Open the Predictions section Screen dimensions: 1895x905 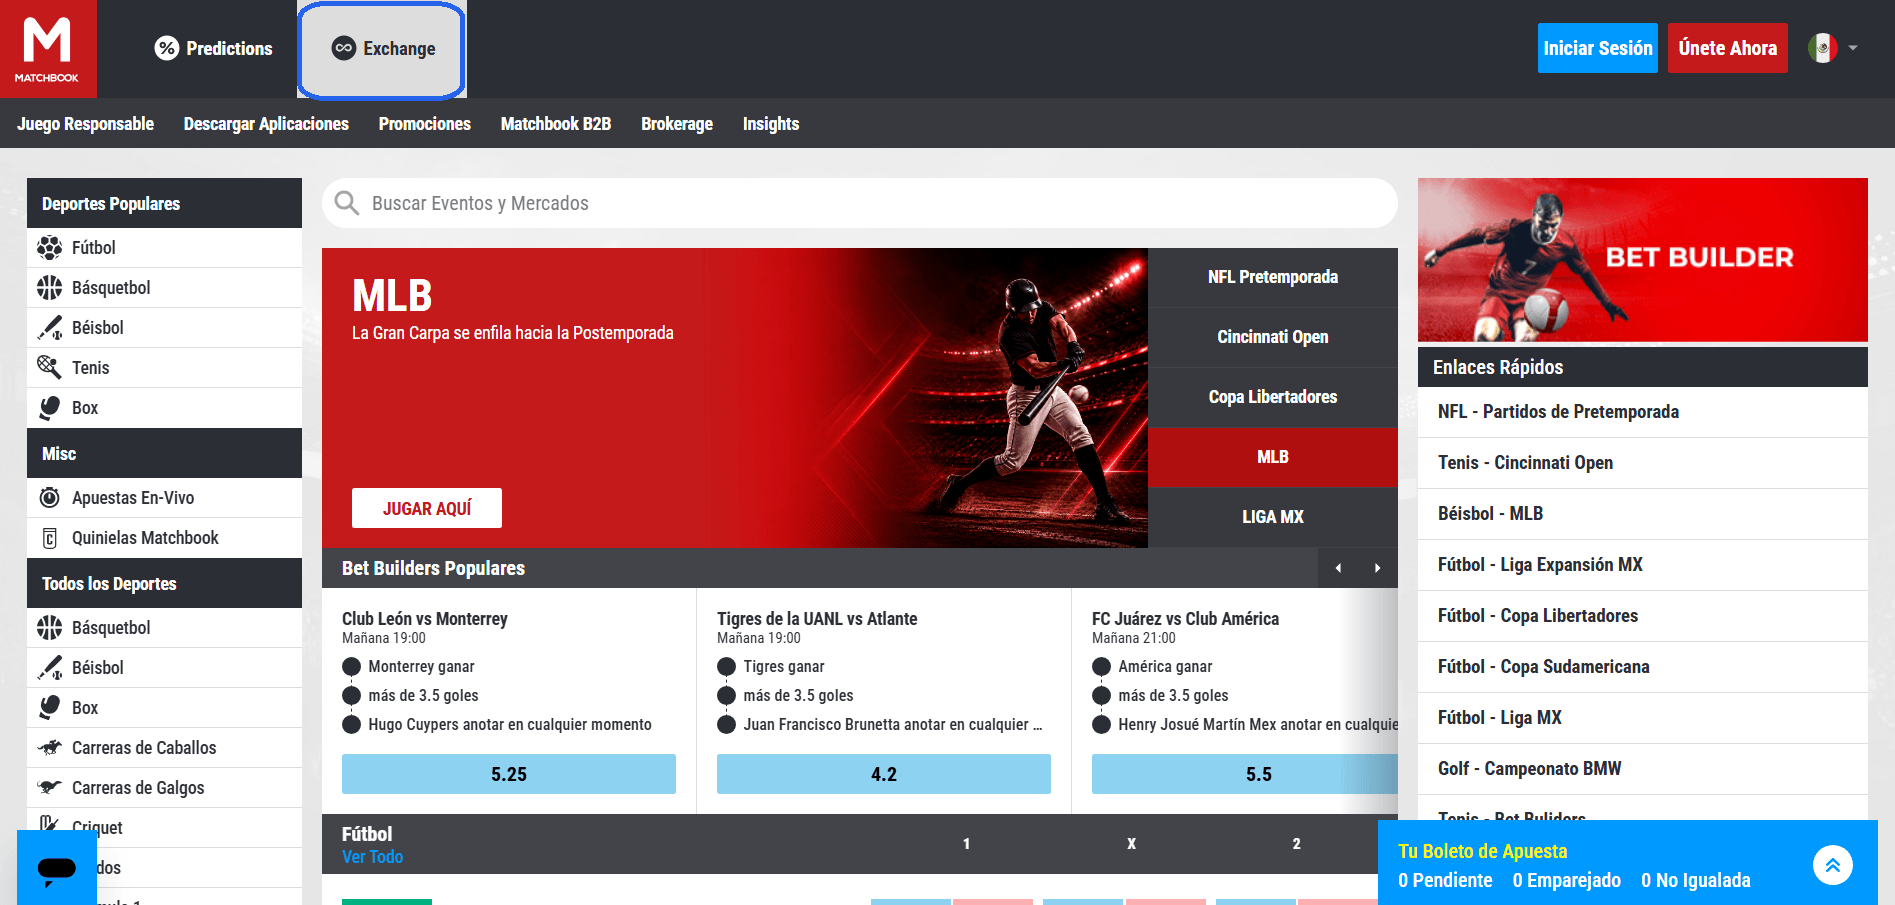[x=213, y=48]
